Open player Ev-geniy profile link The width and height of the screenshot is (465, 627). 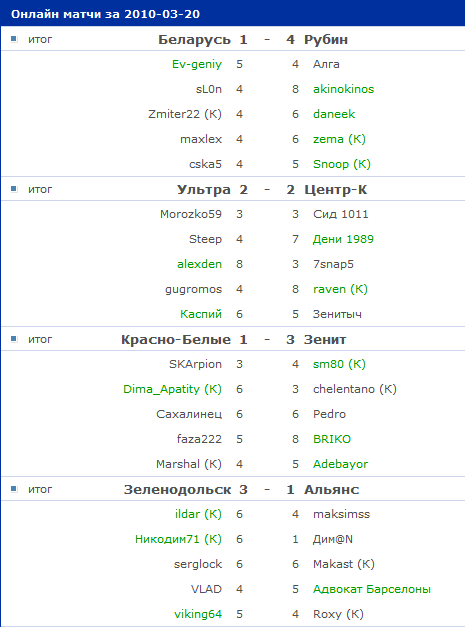(197, 64)
